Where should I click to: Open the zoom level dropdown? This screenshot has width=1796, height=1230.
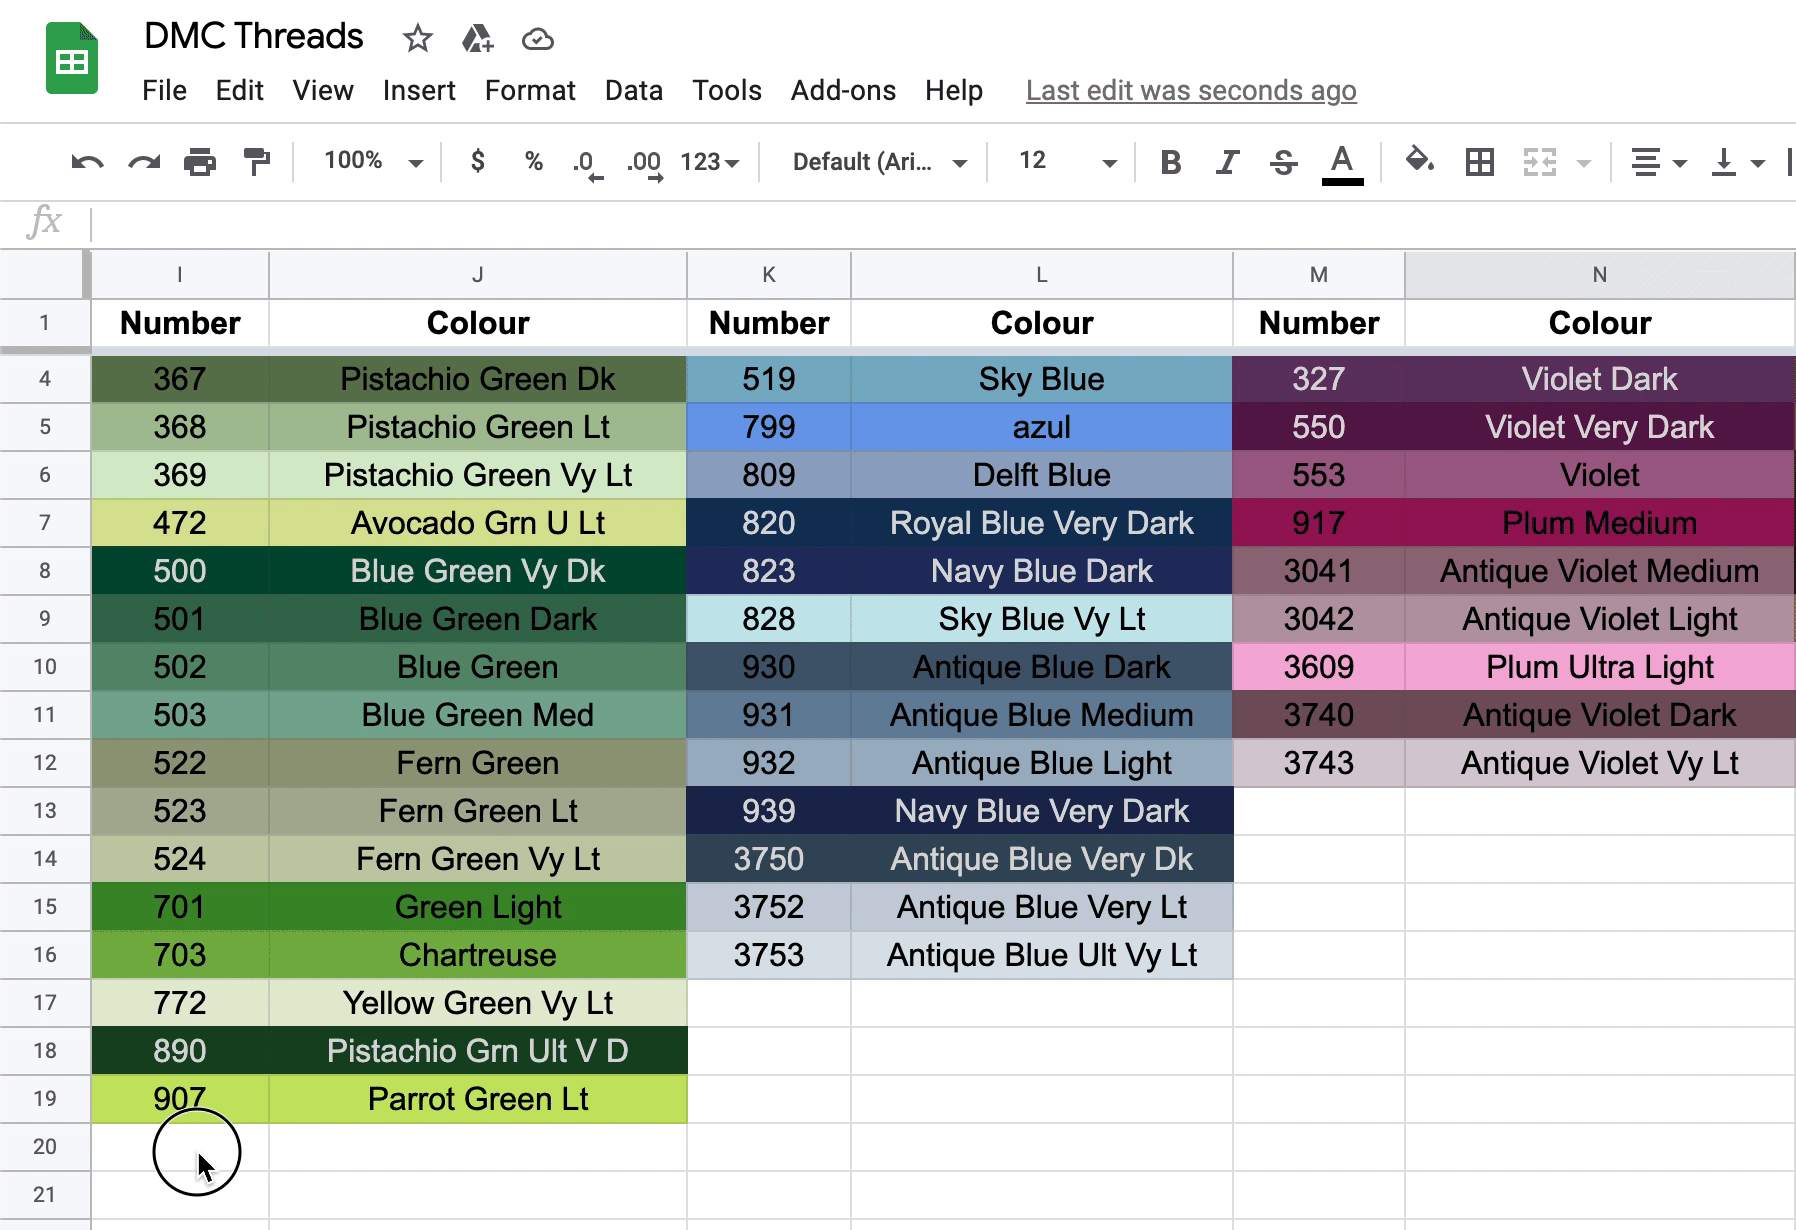click(373, 161)
